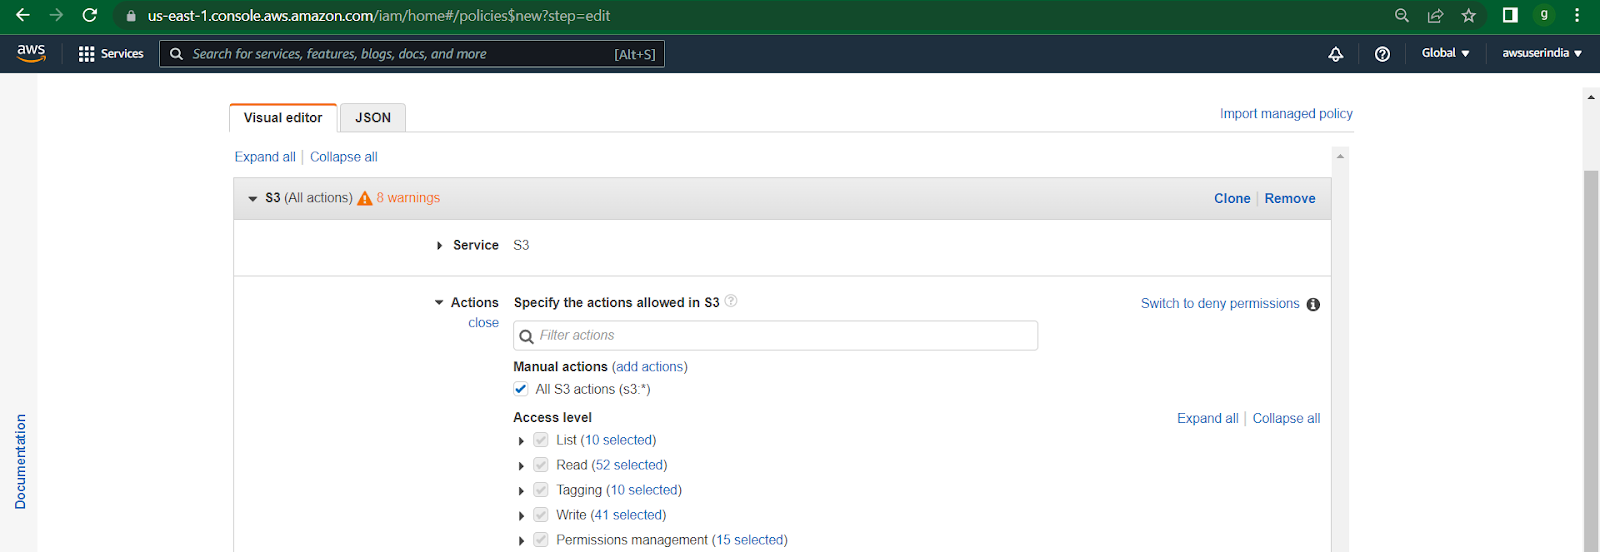1600x552 pixels.
Task: Collapse the Actions section arrow
Action: click(x=439, y=303)
